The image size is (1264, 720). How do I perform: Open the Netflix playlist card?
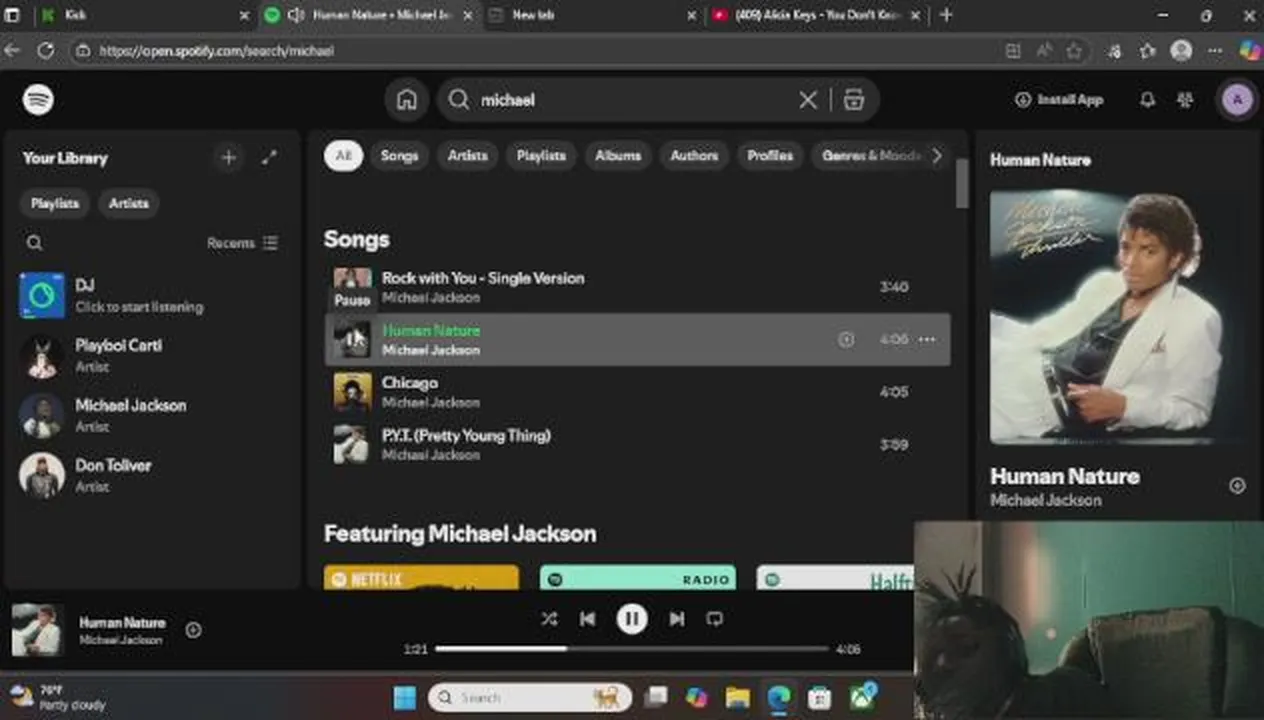421,577
